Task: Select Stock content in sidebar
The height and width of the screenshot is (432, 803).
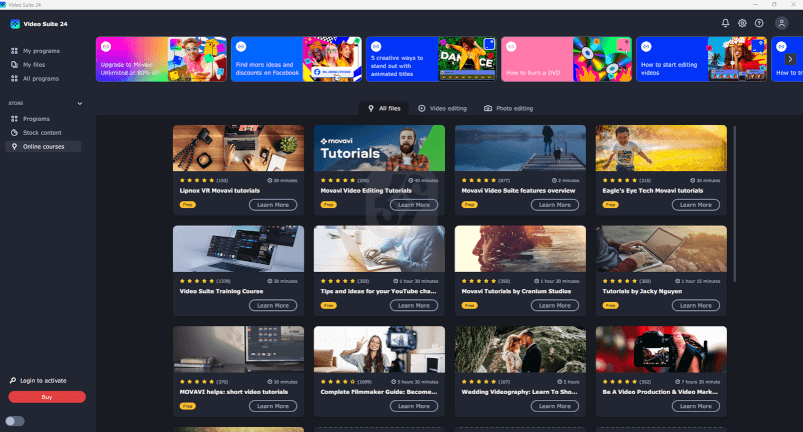Action: coord(42,133)
